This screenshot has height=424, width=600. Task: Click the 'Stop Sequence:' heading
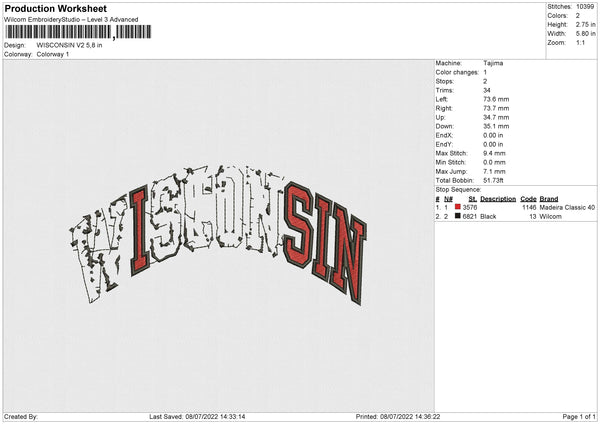(458, 189)
